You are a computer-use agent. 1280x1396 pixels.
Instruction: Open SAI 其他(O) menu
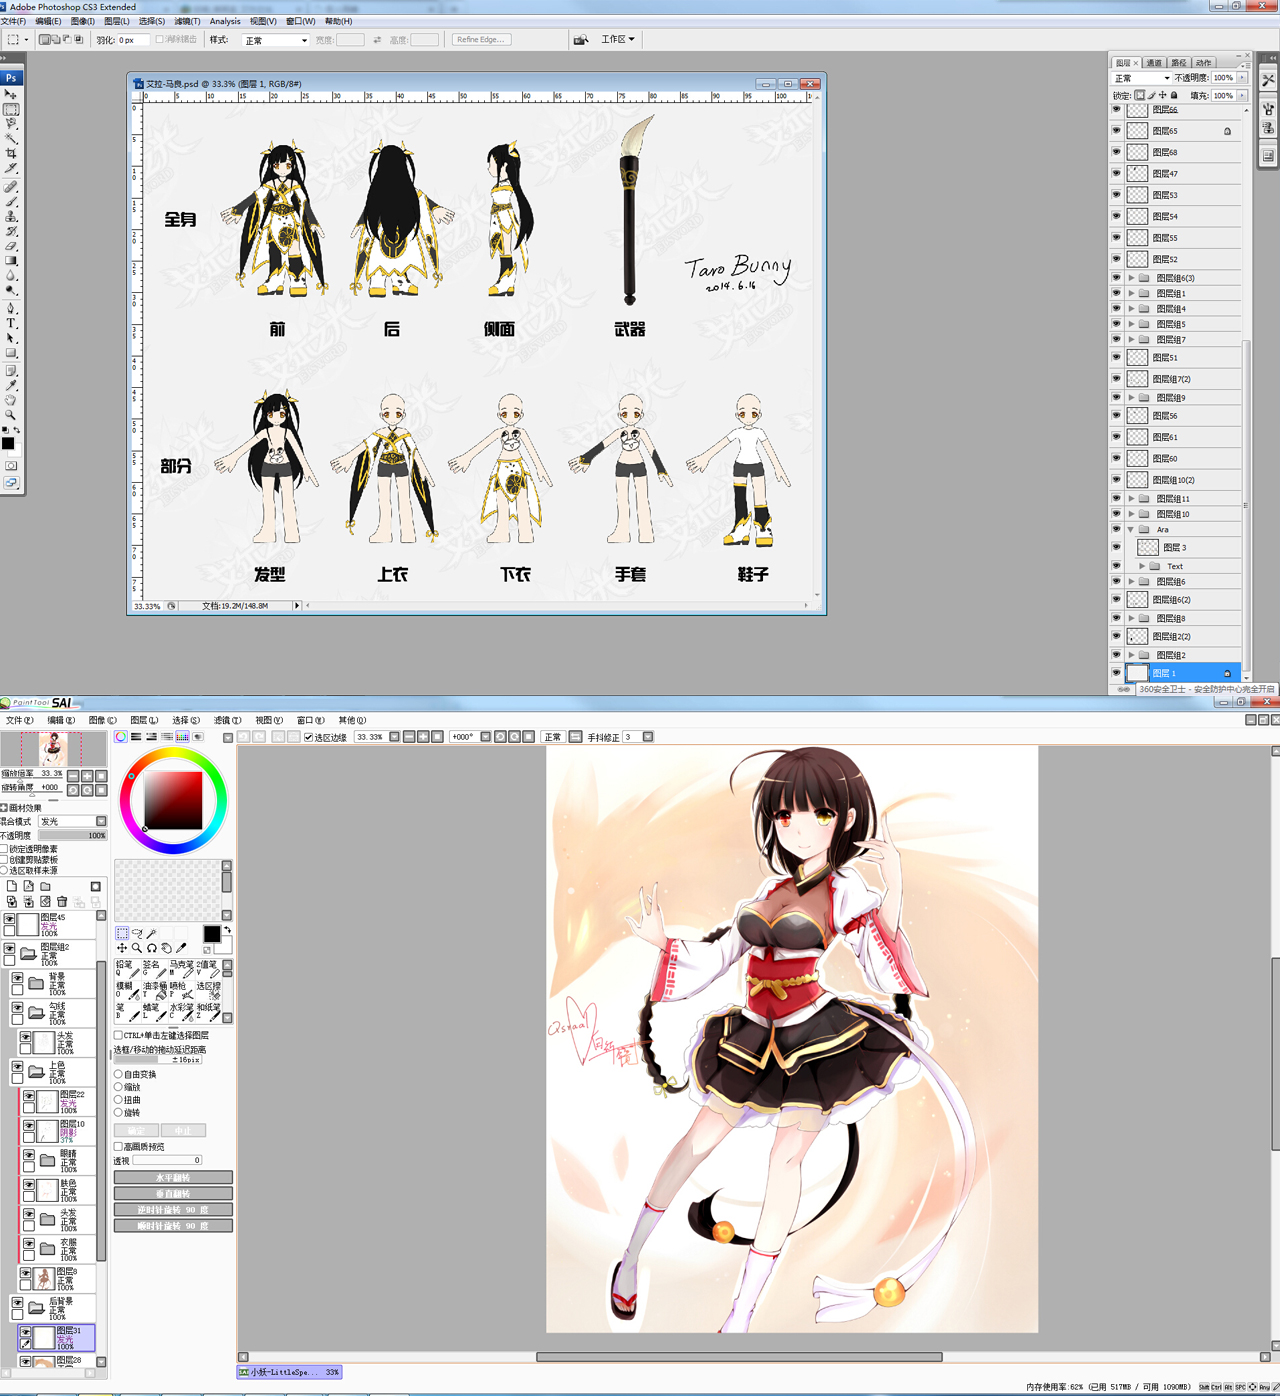click(x=352, y=720)
